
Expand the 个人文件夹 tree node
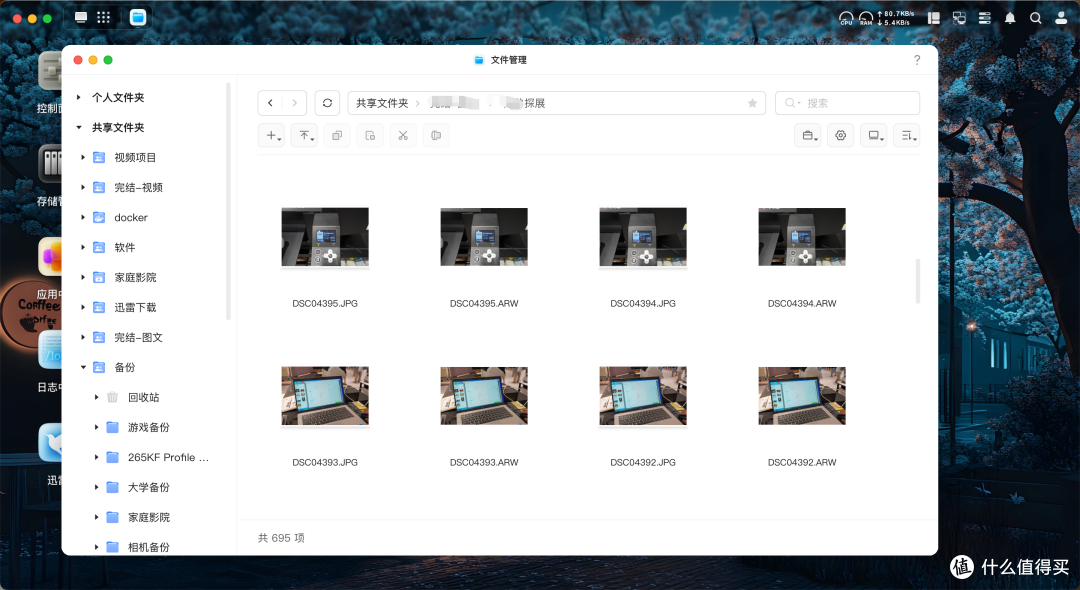pos(79,98)
